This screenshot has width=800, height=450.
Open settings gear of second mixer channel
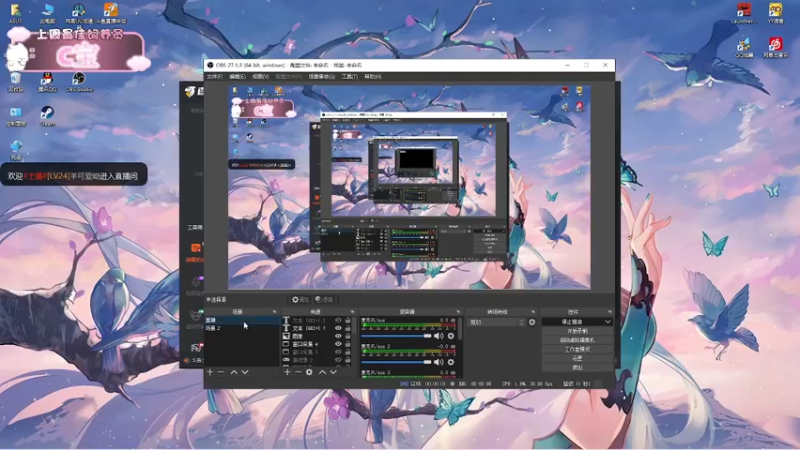[451, 362]
